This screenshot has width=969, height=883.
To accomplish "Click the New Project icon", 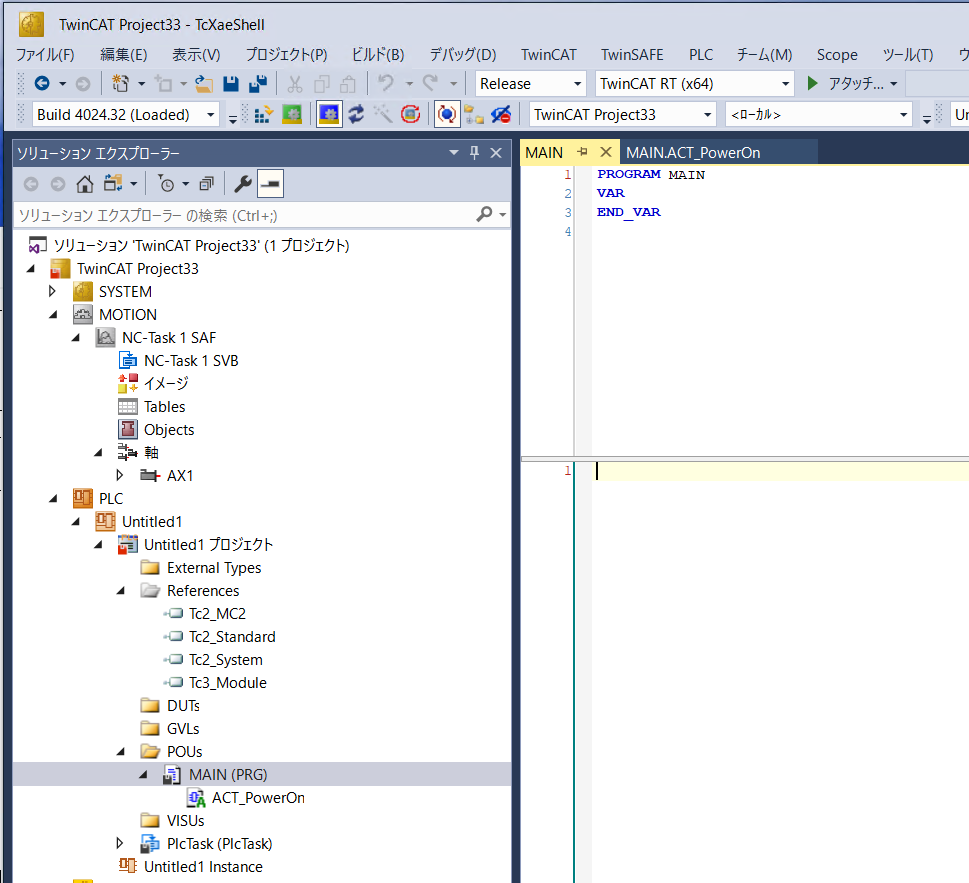I will coord(120,83).
